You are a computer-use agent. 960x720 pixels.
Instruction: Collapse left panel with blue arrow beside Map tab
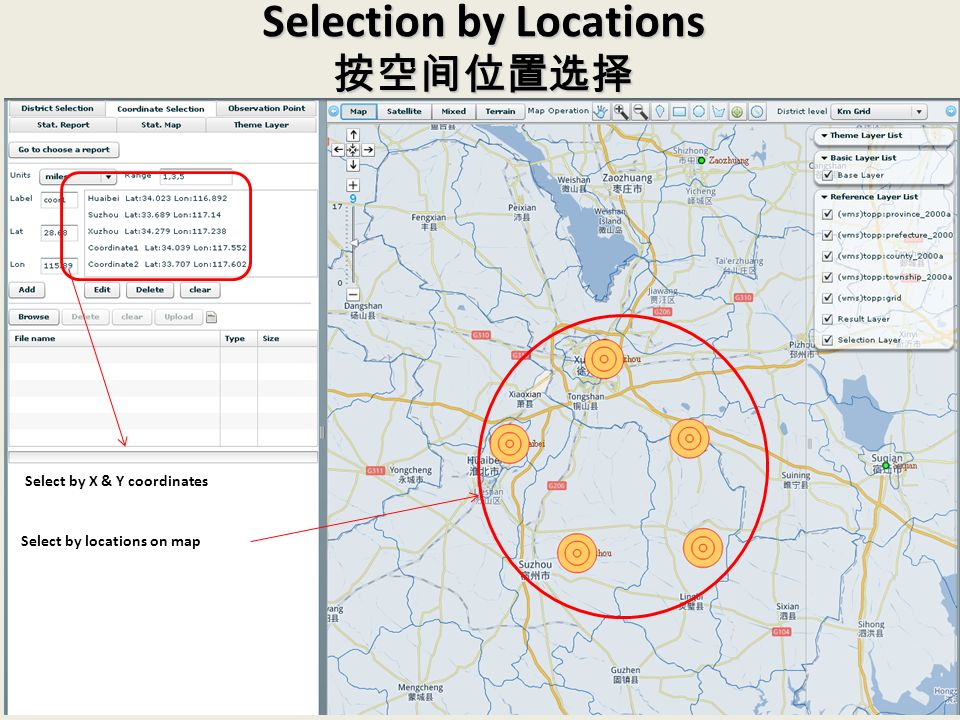tap(334, 111)
